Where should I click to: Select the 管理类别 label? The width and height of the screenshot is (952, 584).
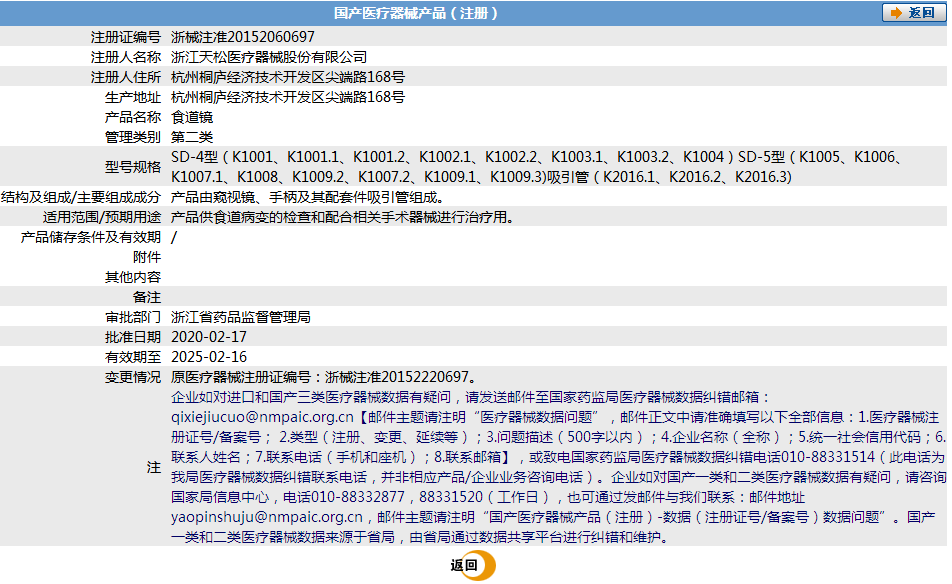133,137
